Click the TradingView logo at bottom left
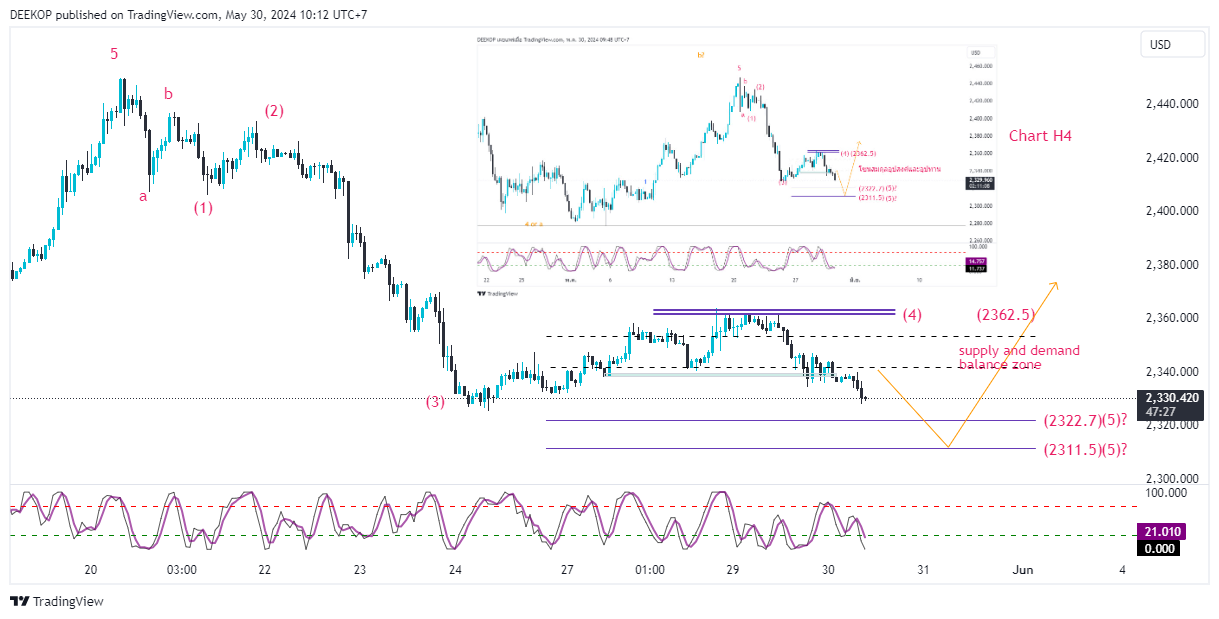The image size is (1219, 619). coord(57,601)
